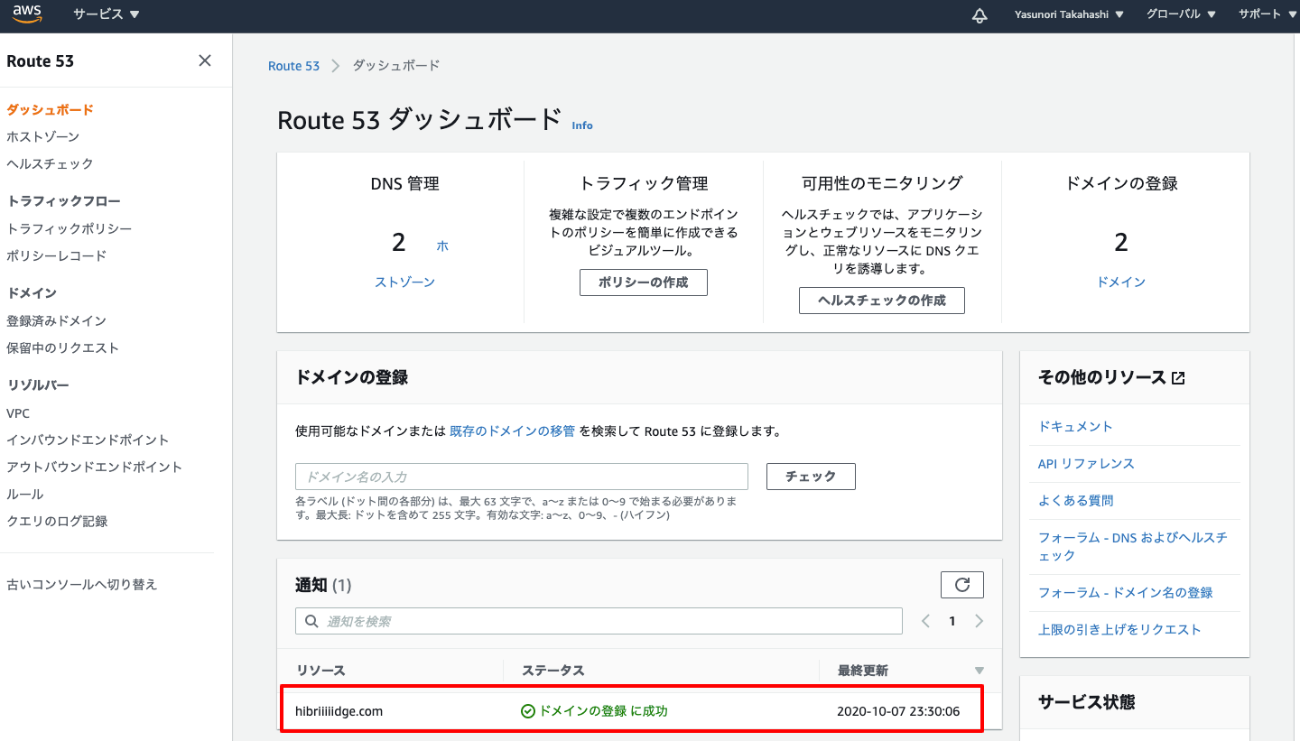
Task: Click the green success checkmark icon
Action: click(x=527, y=709)
